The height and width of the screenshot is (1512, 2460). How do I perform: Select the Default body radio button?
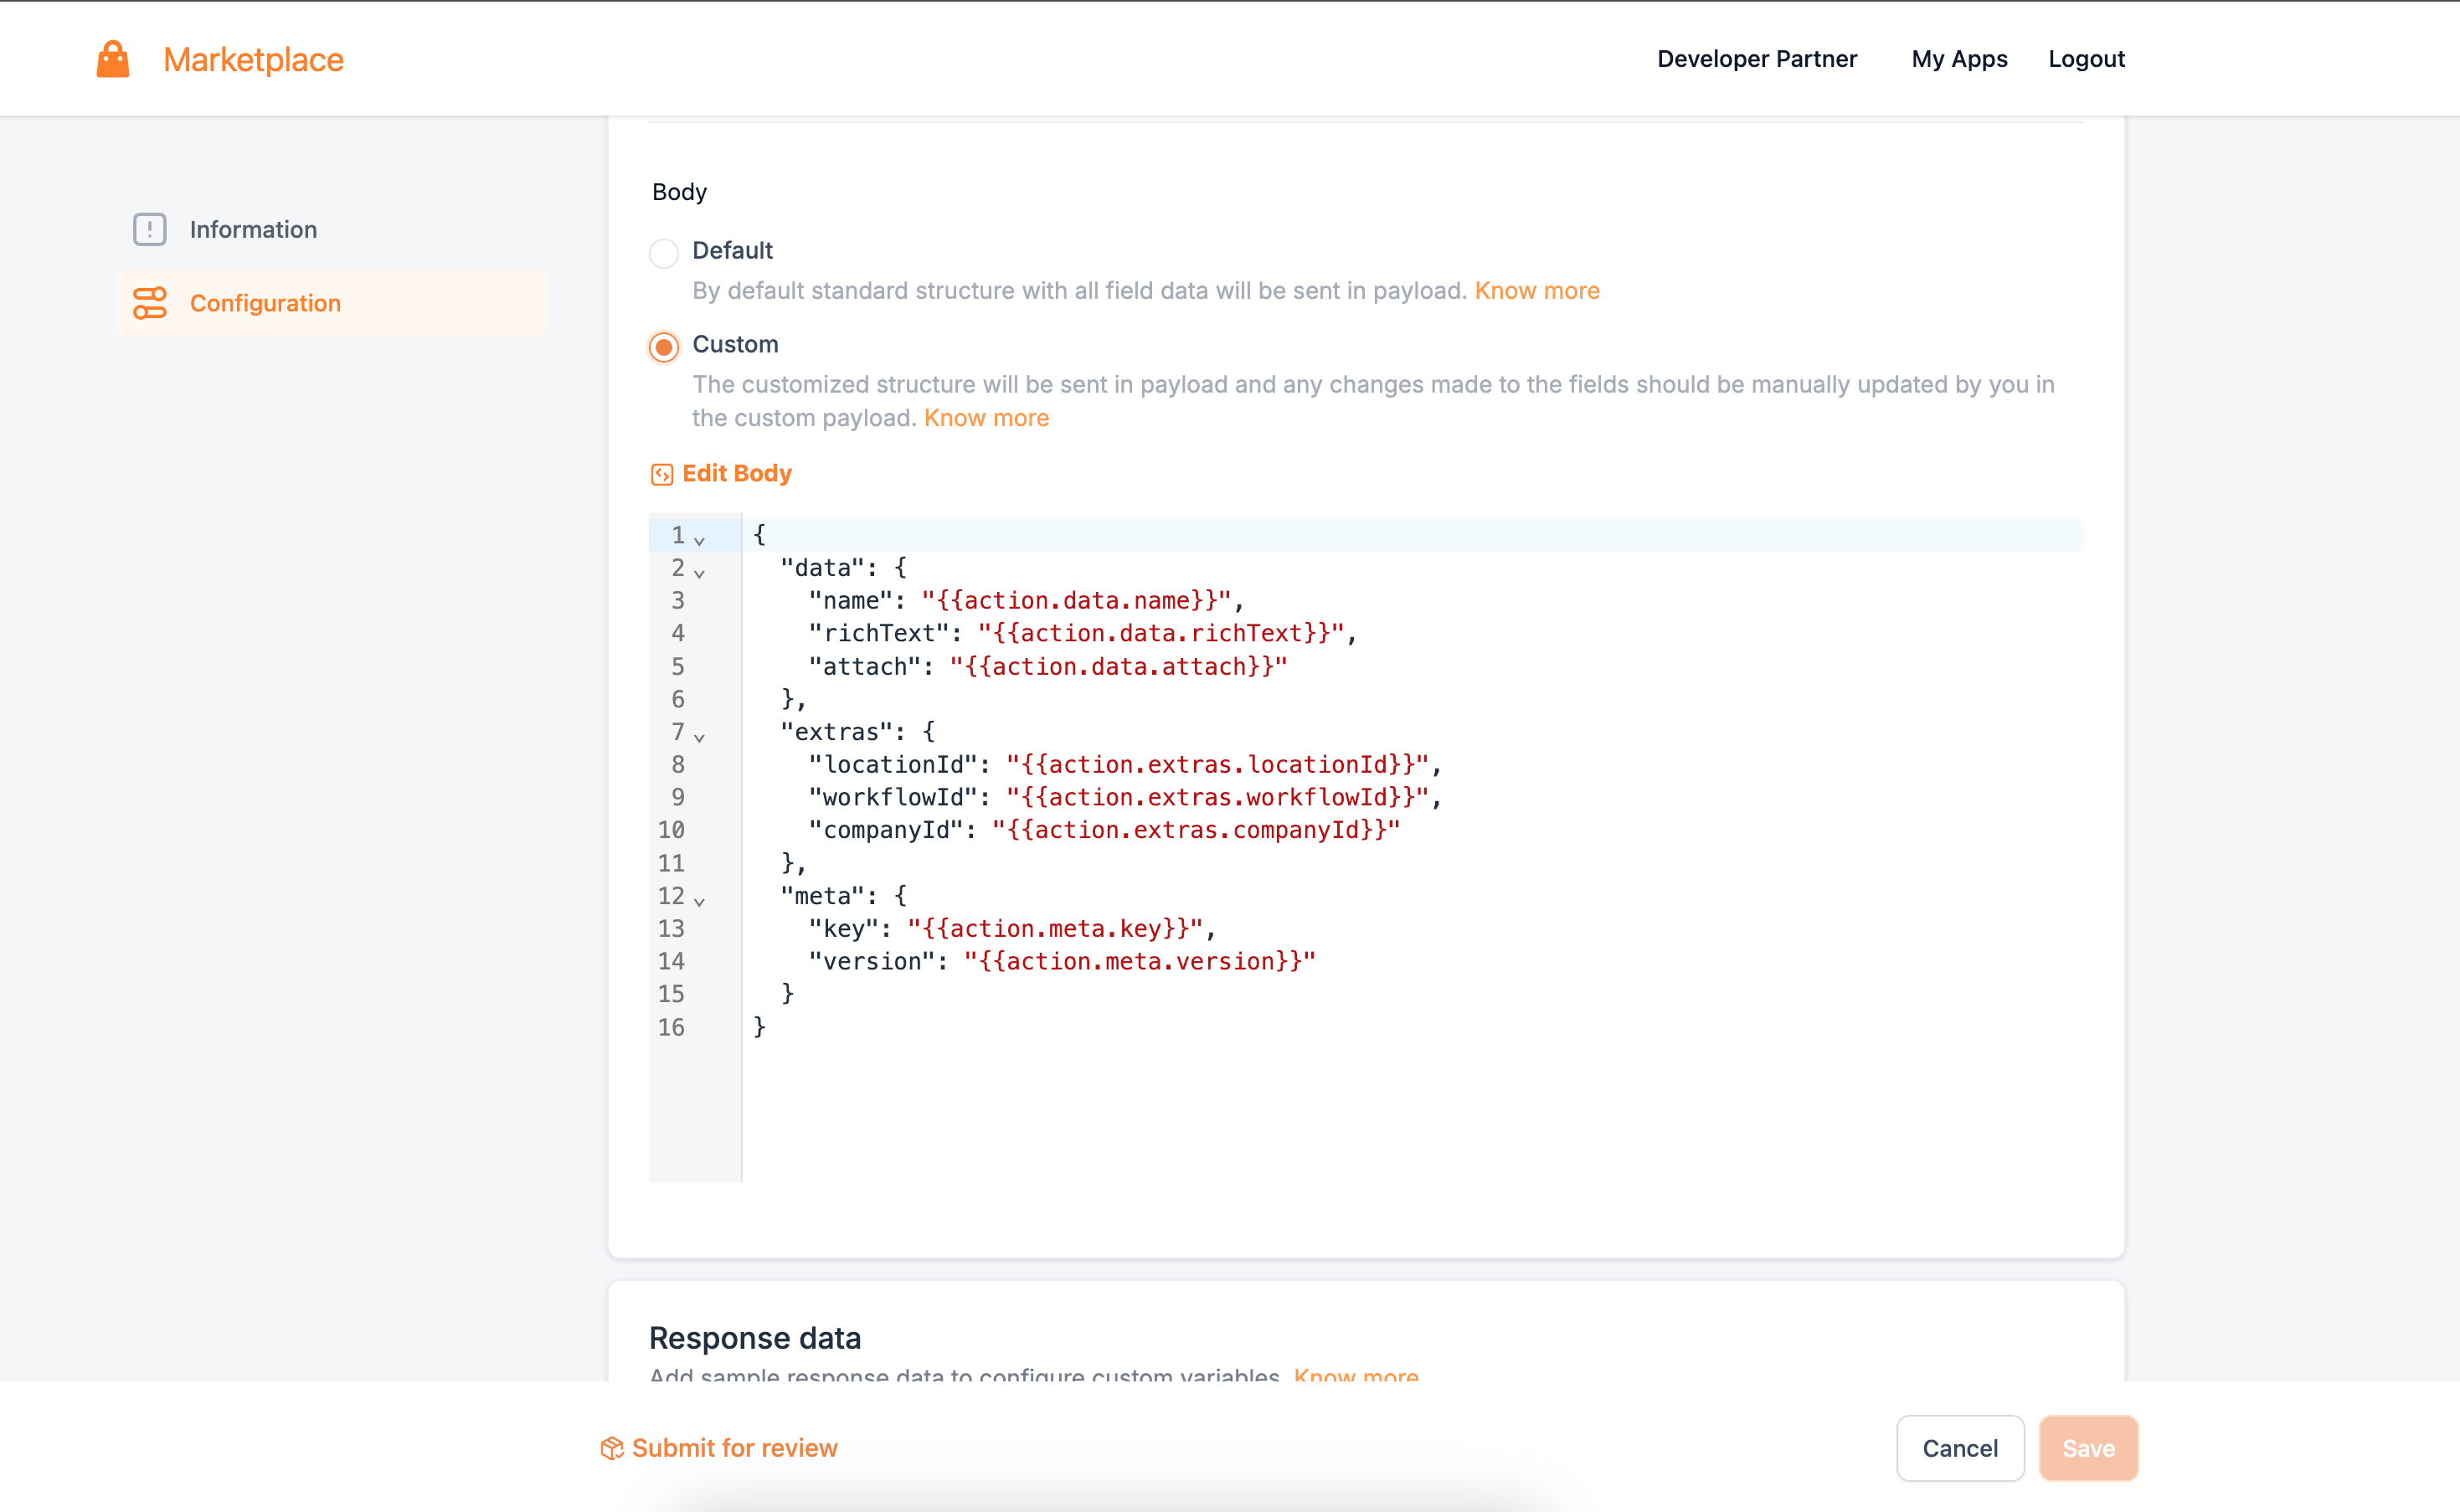(x=664, y=253)
